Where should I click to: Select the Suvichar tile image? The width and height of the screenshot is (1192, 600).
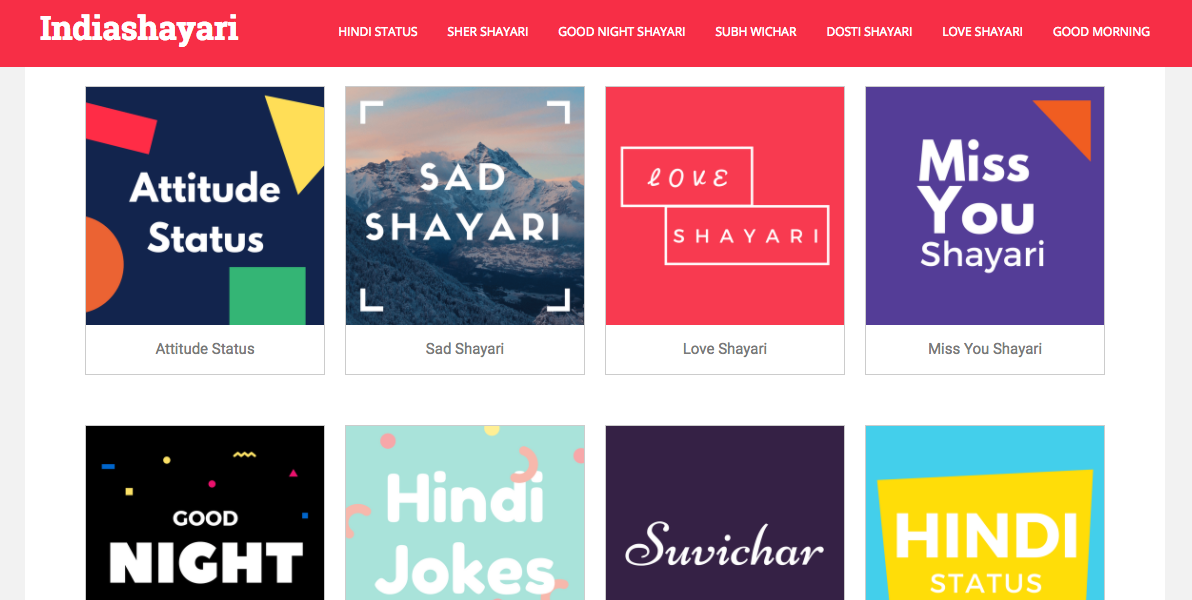(725, 513)
